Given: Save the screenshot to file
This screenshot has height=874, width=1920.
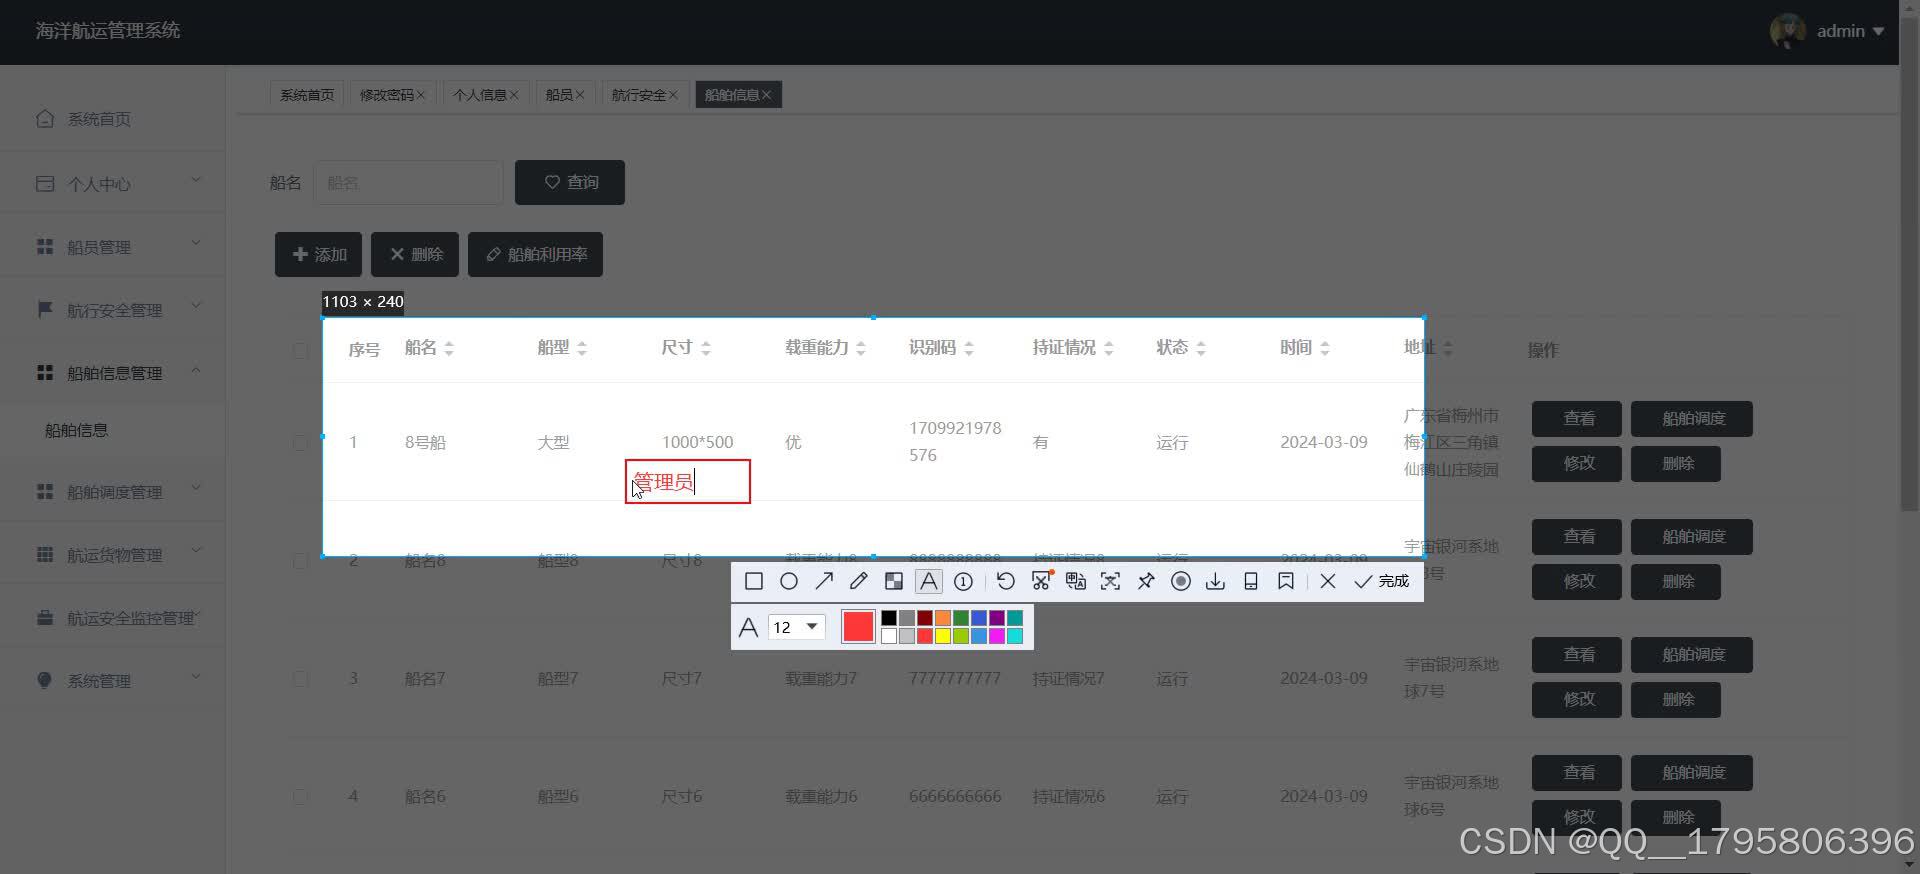Looking at the screenshot, I should click(1215, 581).
